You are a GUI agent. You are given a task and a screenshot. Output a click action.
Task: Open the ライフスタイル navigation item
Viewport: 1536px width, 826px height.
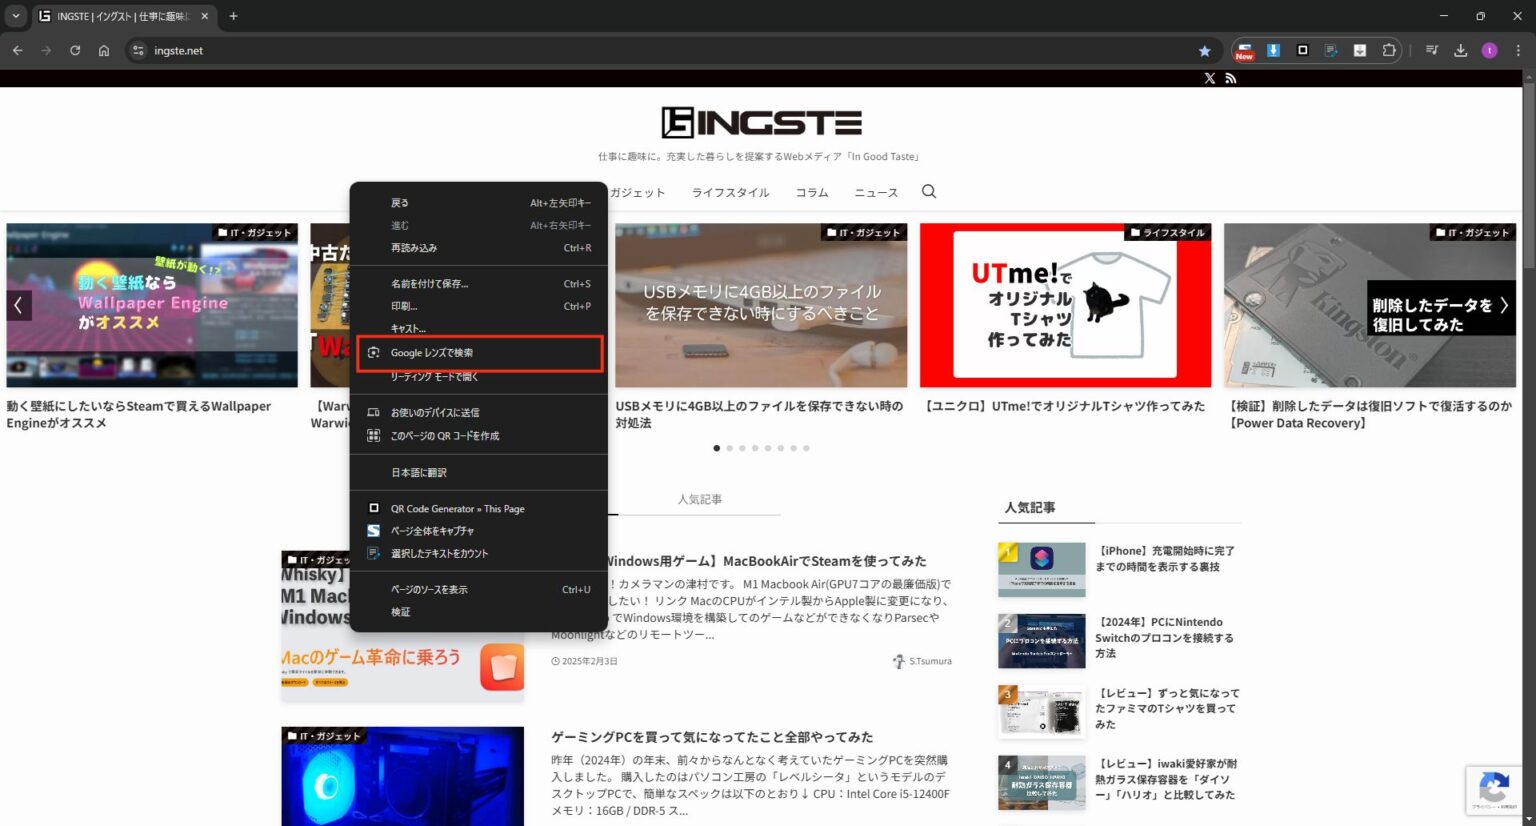(x=729, y=192)
